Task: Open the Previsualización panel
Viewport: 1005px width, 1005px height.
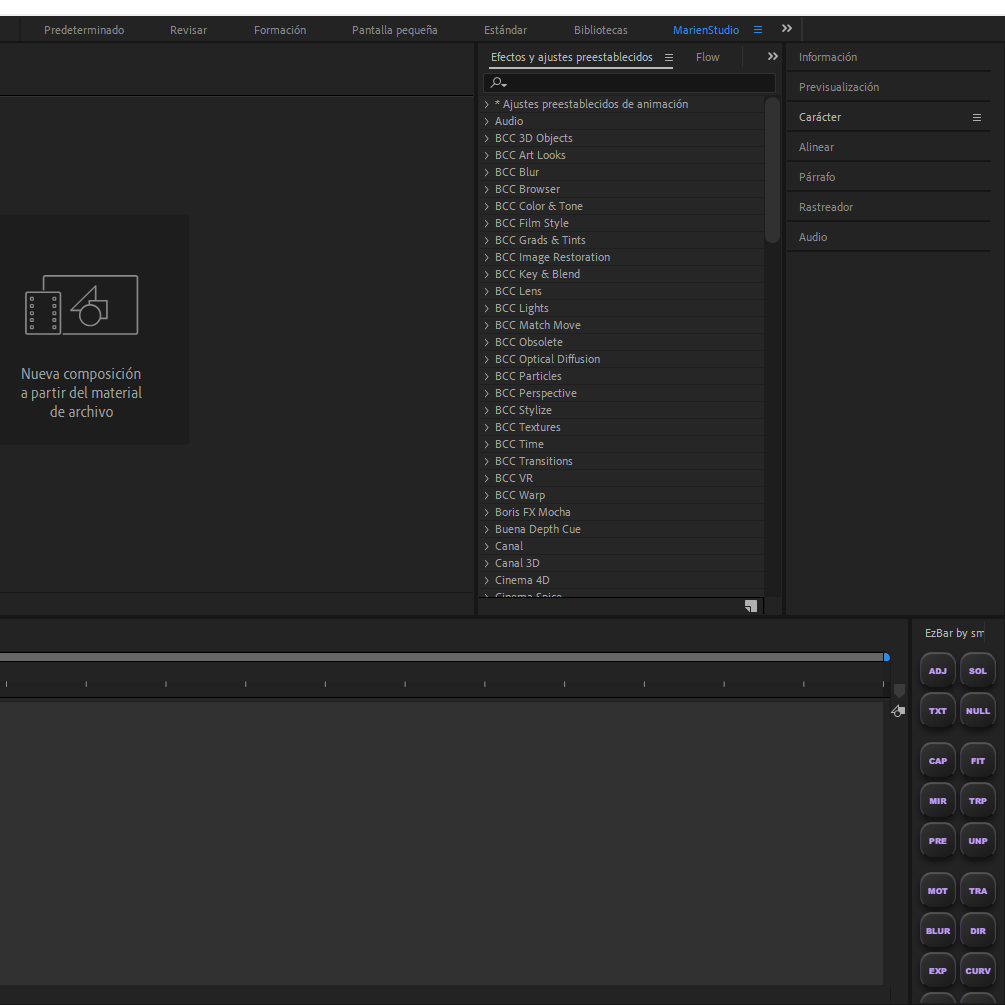Action: coord(838,87)
